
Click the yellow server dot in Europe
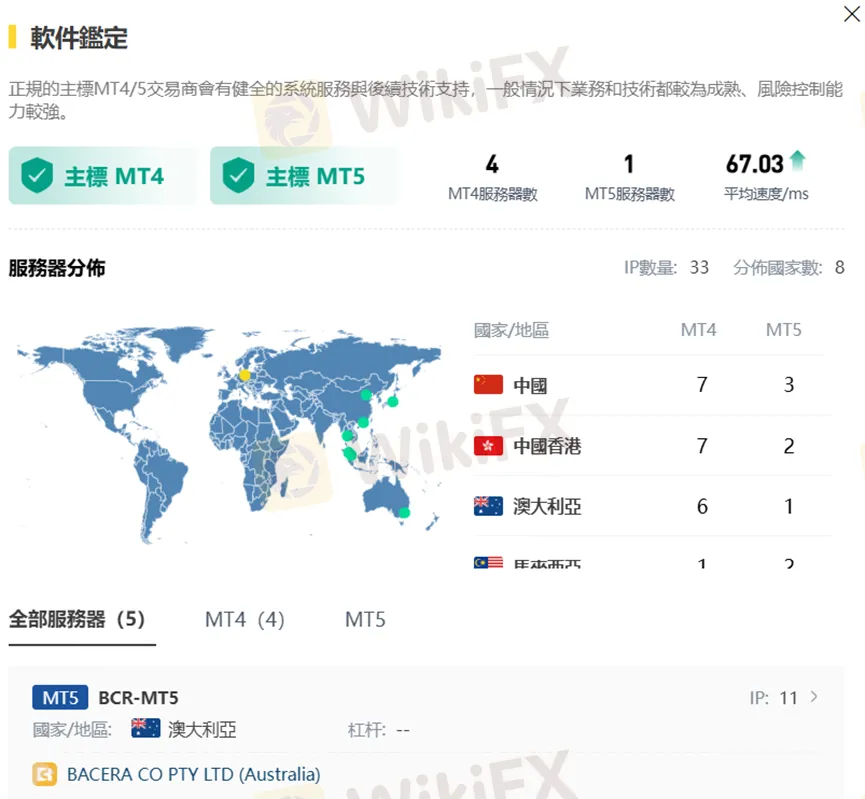coord(244,375)
